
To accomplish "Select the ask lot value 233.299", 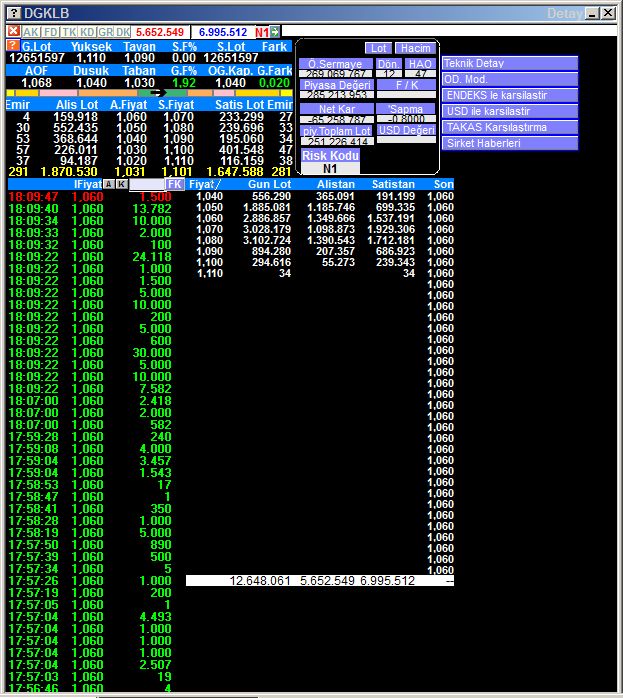I will point(241,117).
